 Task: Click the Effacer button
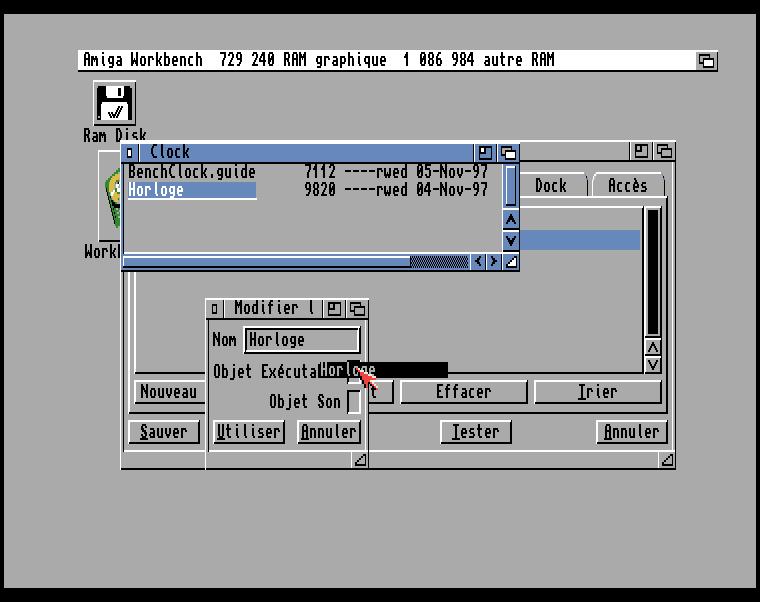463,392
